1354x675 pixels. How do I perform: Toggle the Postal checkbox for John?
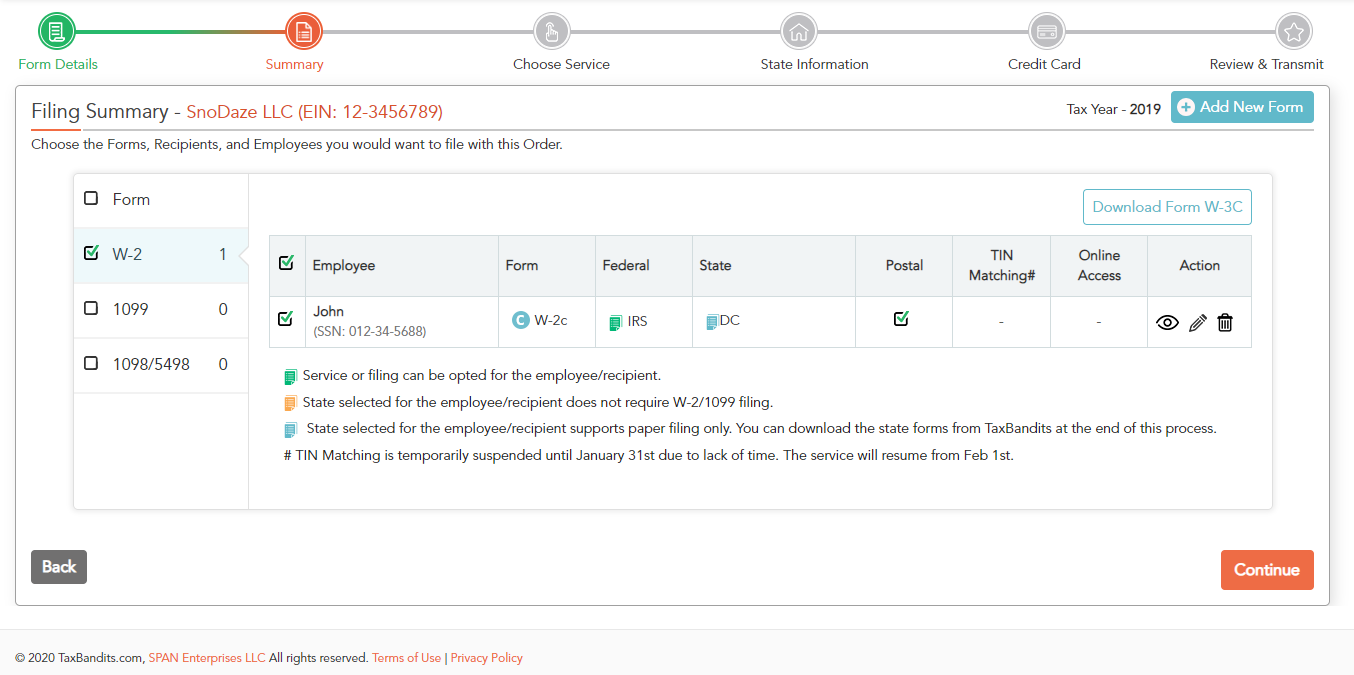(901, 318)
